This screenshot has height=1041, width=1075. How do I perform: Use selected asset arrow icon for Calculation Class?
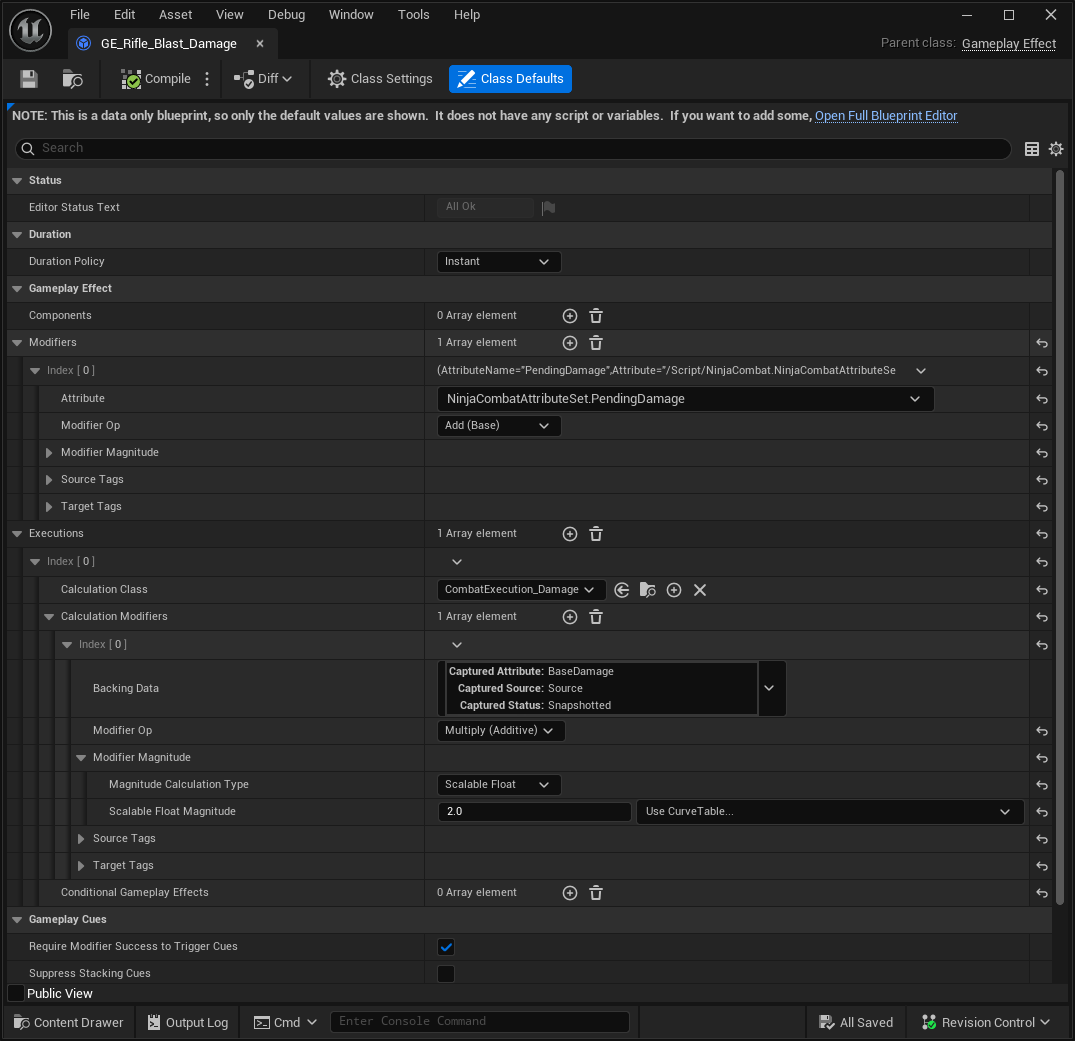pos(622,590)
